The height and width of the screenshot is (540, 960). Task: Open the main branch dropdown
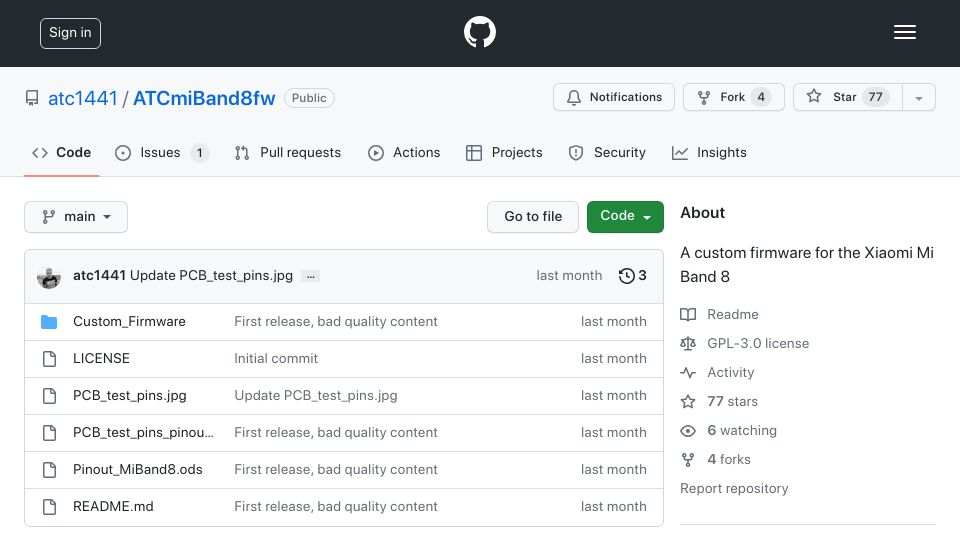(76, 217)
